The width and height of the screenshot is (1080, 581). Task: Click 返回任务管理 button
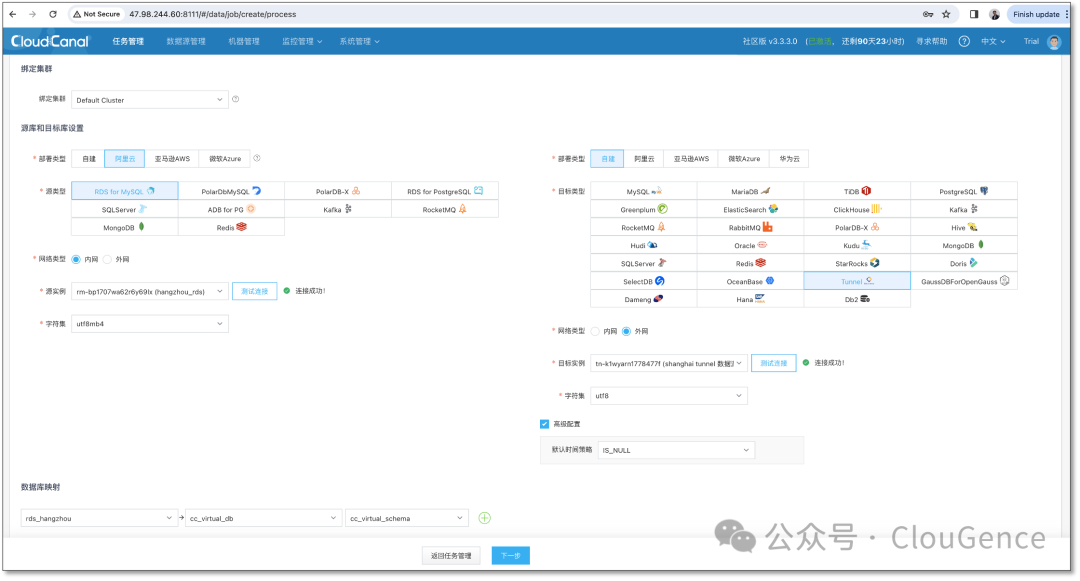tap(451, 556)
